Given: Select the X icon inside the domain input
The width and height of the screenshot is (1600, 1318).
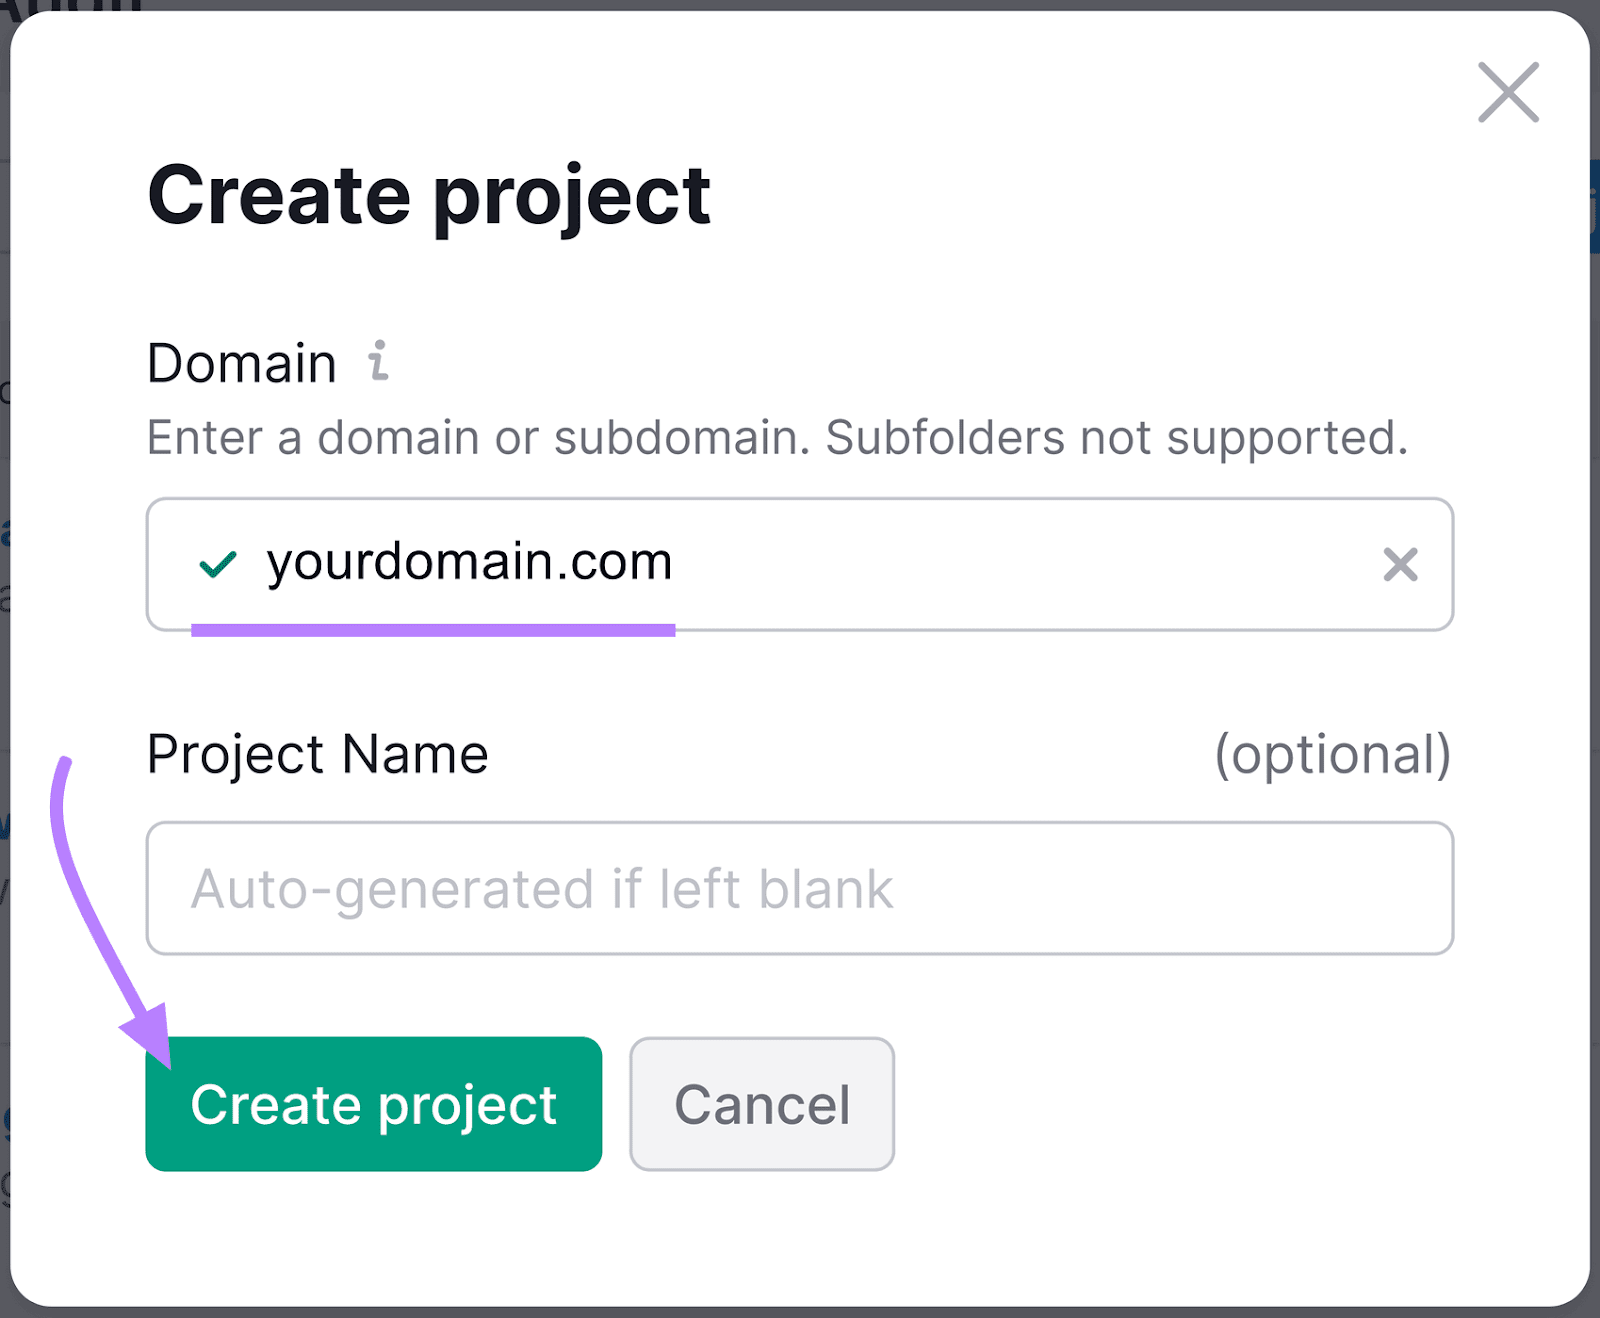Looking at the screenshot, I should 1401,565.
